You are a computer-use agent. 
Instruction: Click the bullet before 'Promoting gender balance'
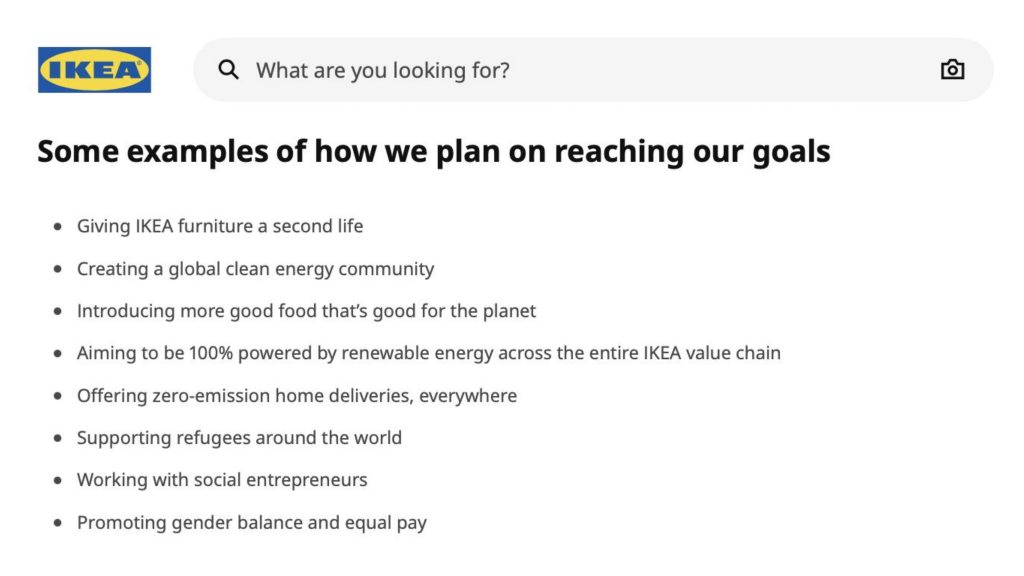pyautogui.click(x=58, y=522)
